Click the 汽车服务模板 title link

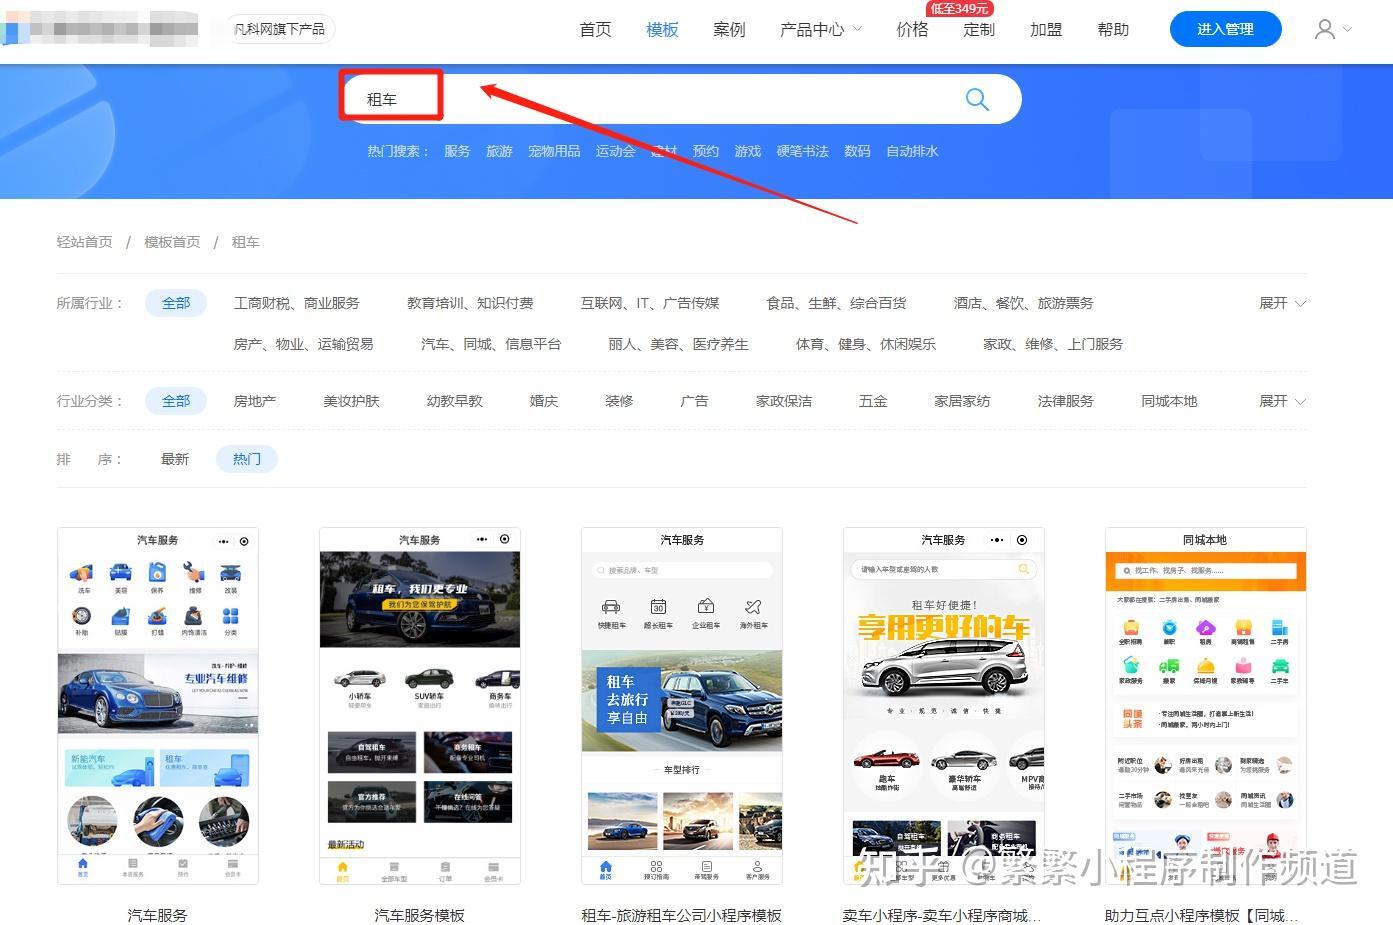[x=420, y=915]
